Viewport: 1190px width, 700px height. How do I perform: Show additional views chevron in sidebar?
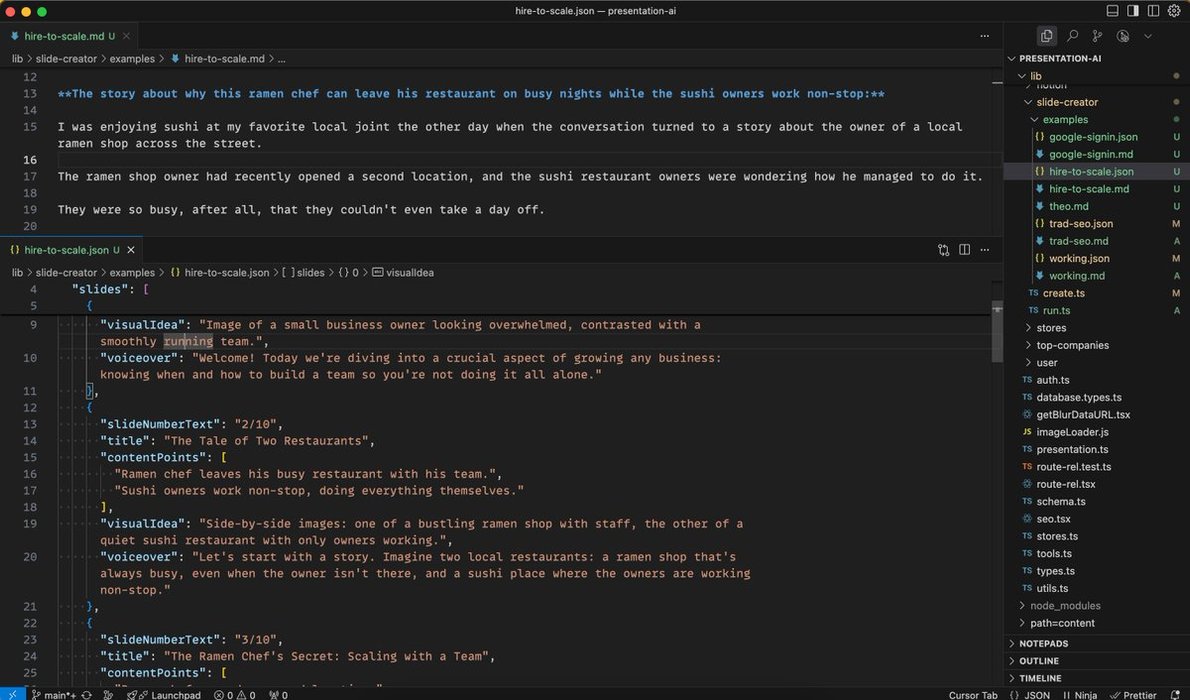click(1148, 36)
